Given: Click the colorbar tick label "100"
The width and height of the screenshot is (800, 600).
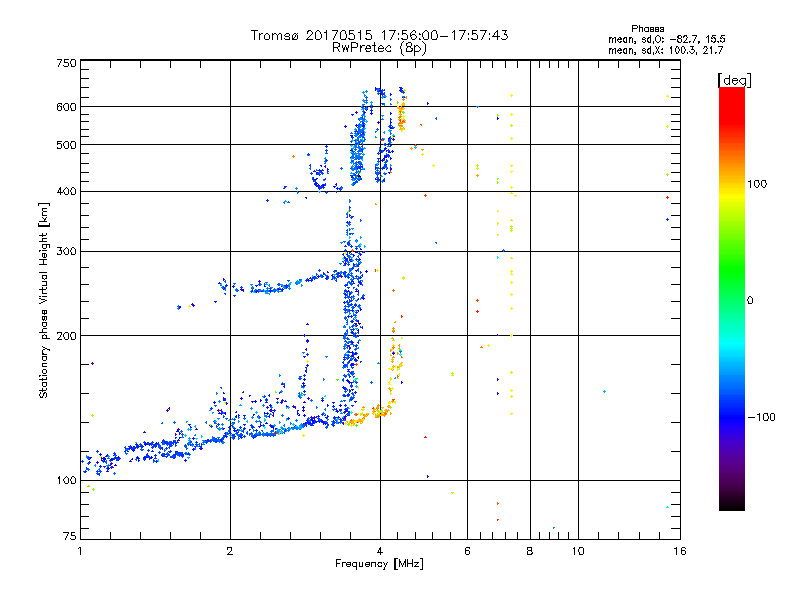Looking at the screenshot, I should pos(757,184).
